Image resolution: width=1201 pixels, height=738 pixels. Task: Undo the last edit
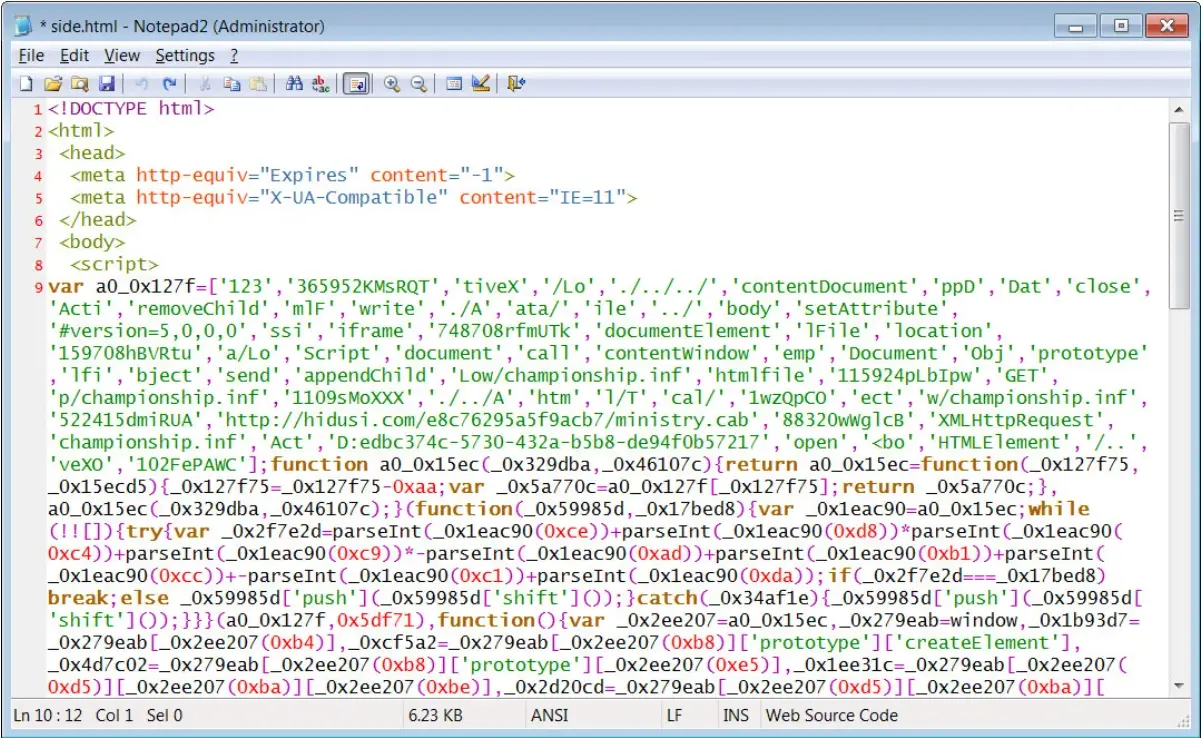[x=142, y=84]
